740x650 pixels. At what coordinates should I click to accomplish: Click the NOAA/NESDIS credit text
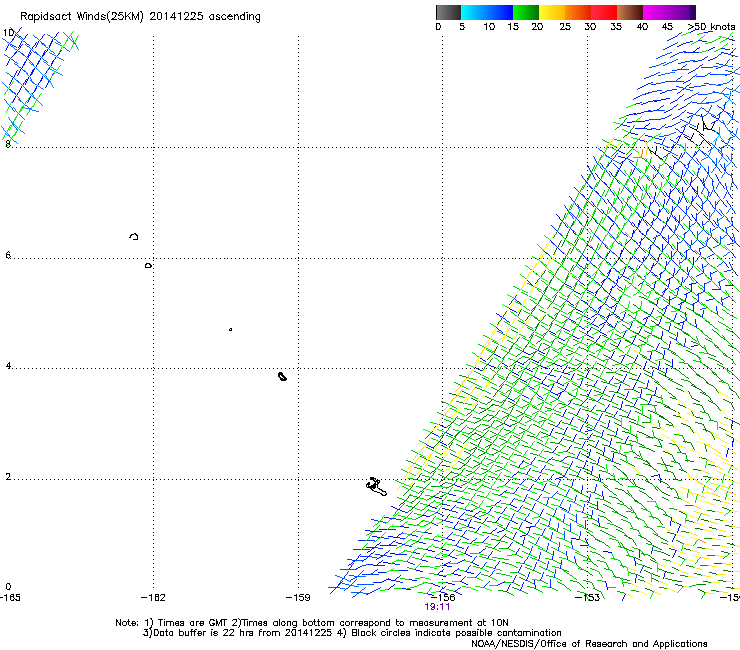589,644
